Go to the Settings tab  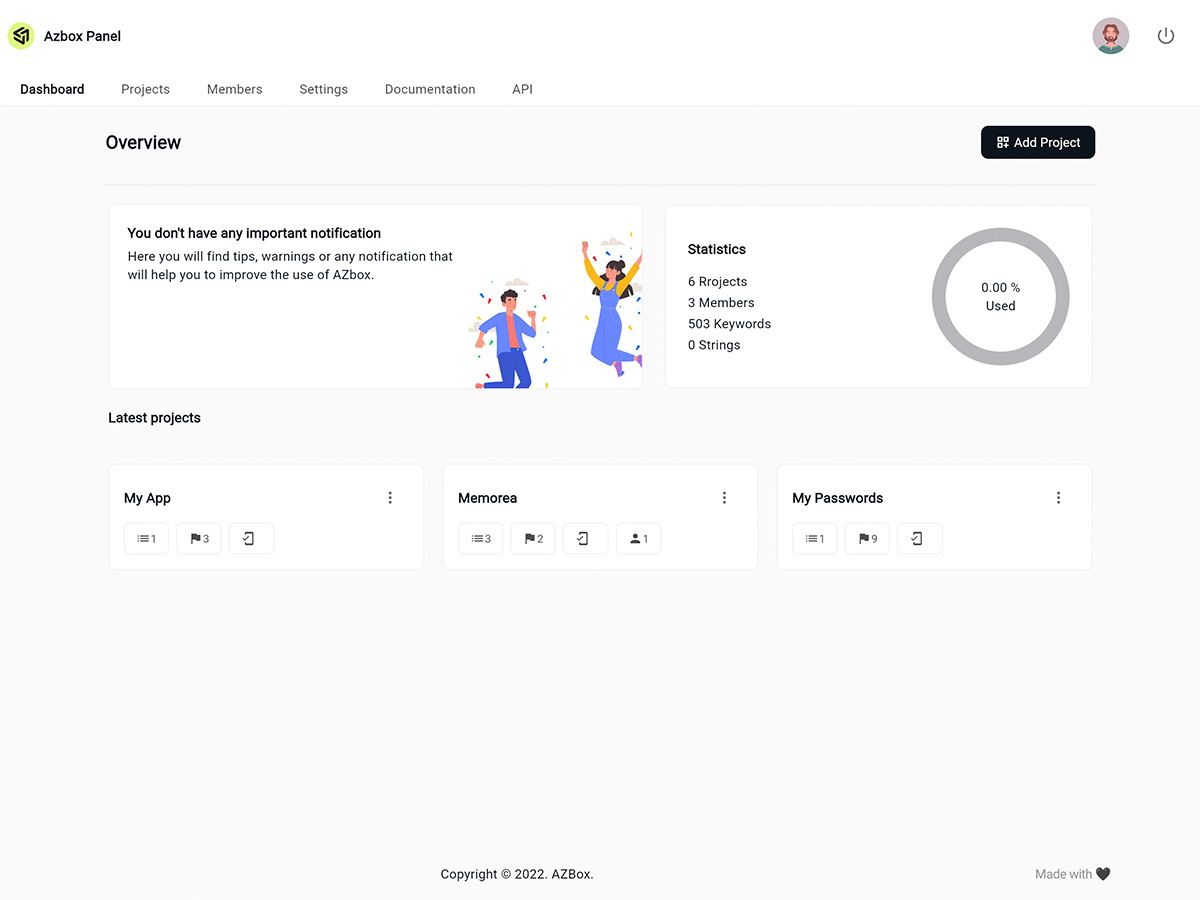[323, 89]
